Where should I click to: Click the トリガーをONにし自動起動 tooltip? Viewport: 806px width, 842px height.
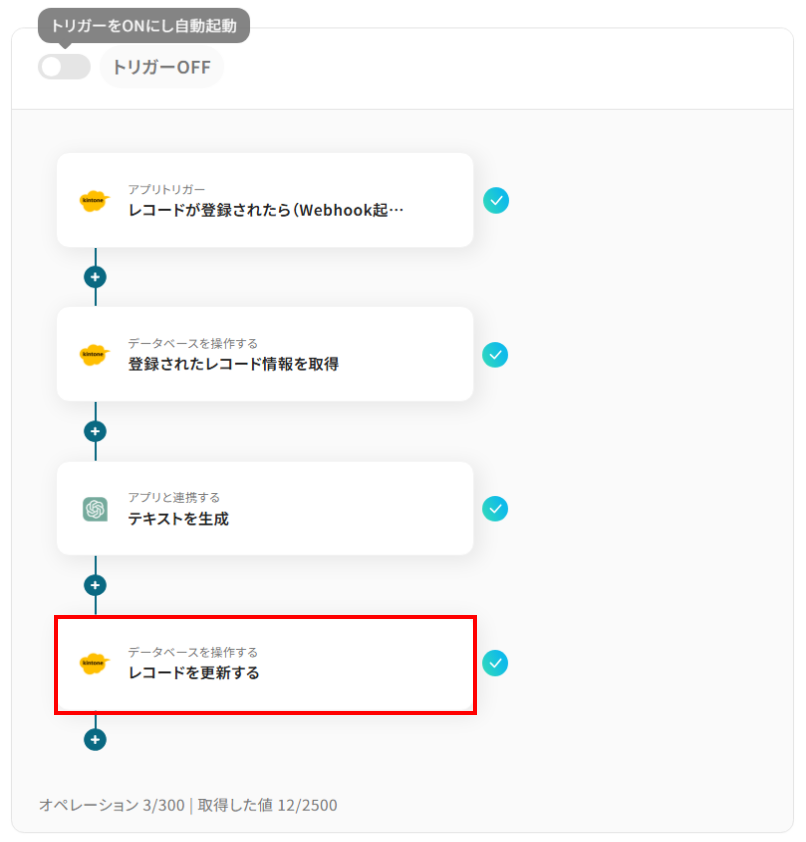(144, 24)
